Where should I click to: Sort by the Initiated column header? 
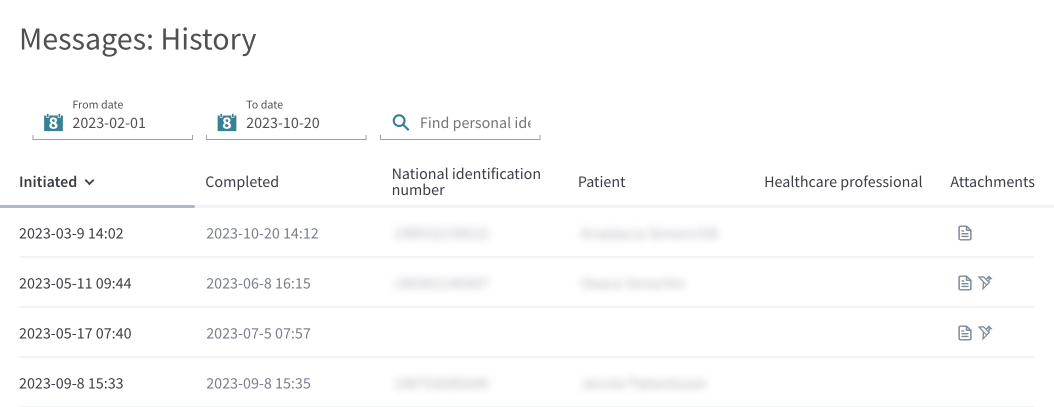click(x=48, y=182)
